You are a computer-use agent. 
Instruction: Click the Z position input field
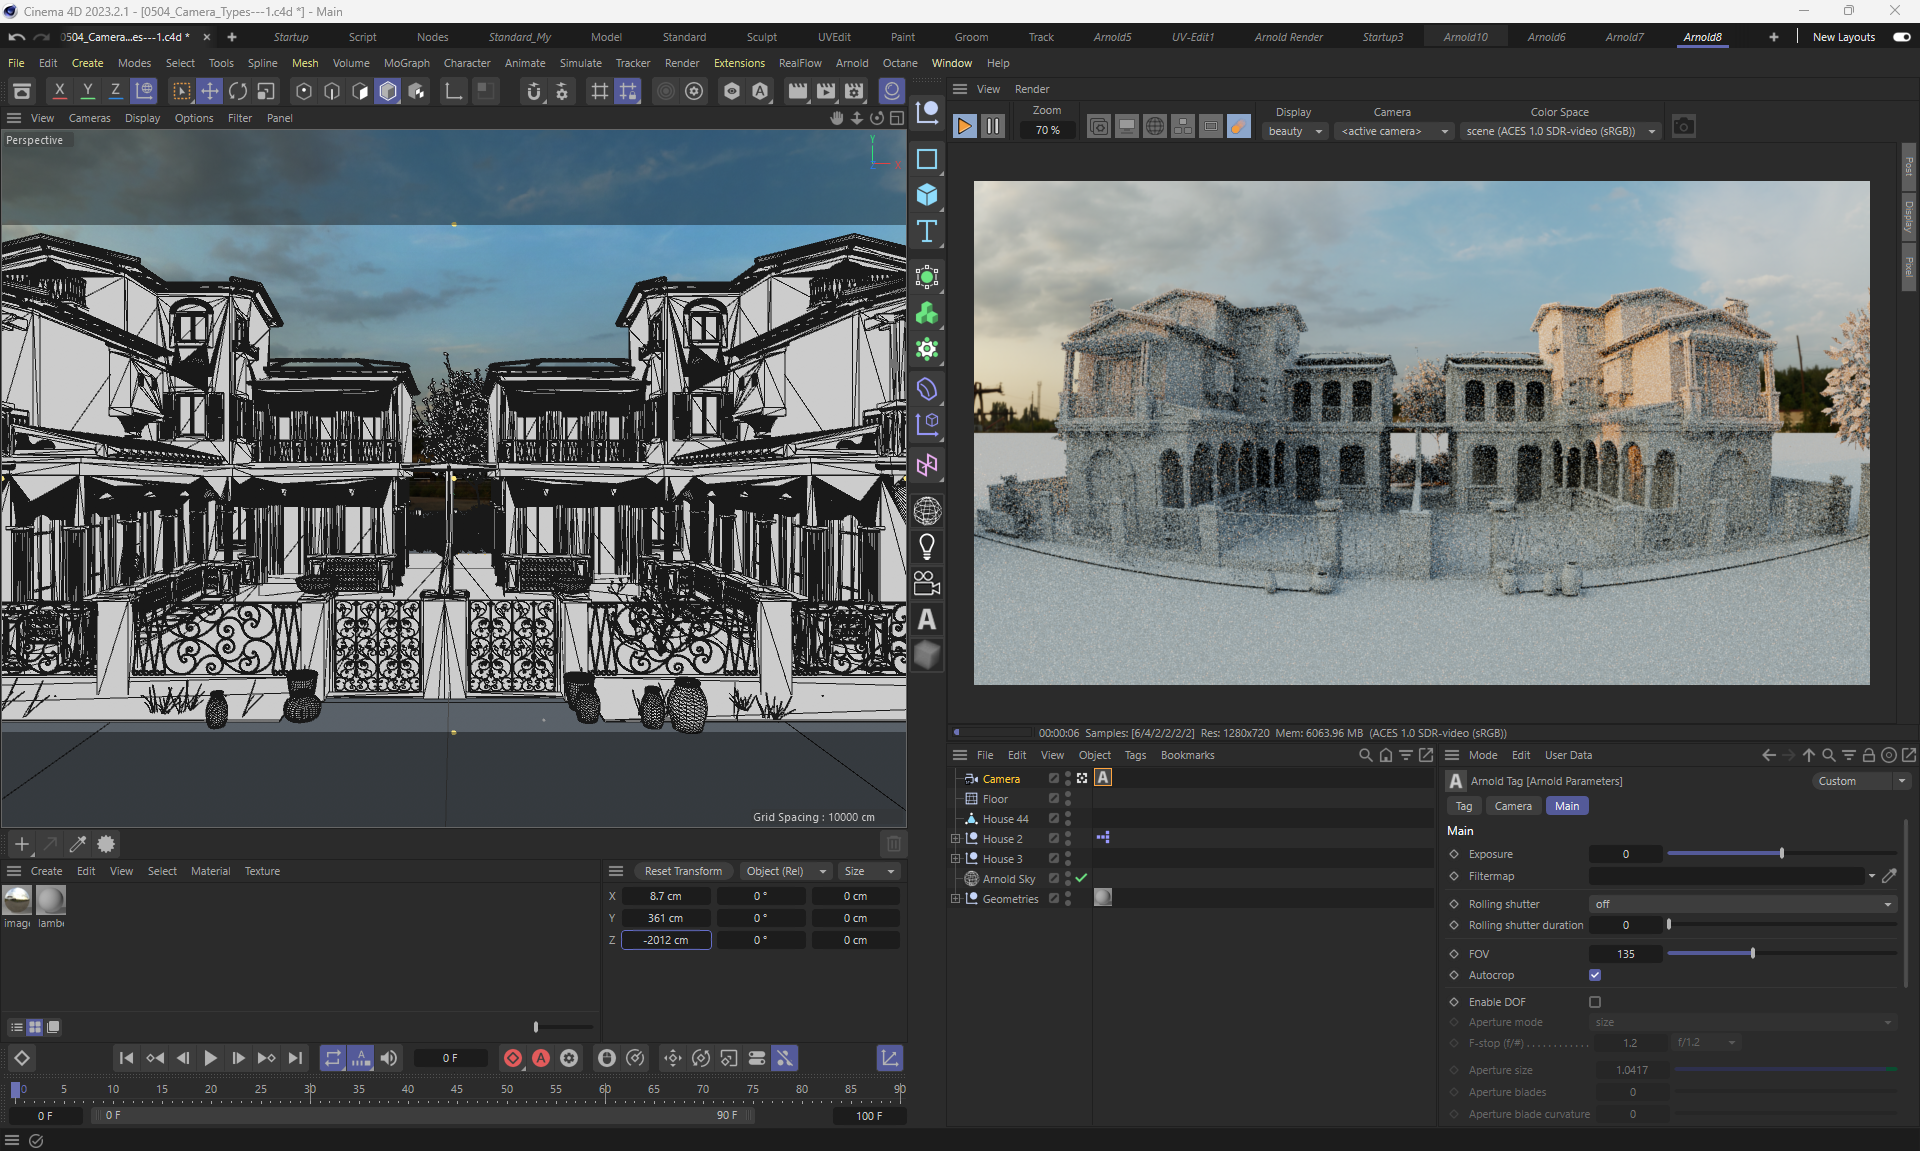pyautogui.click(x=666, y=940)
